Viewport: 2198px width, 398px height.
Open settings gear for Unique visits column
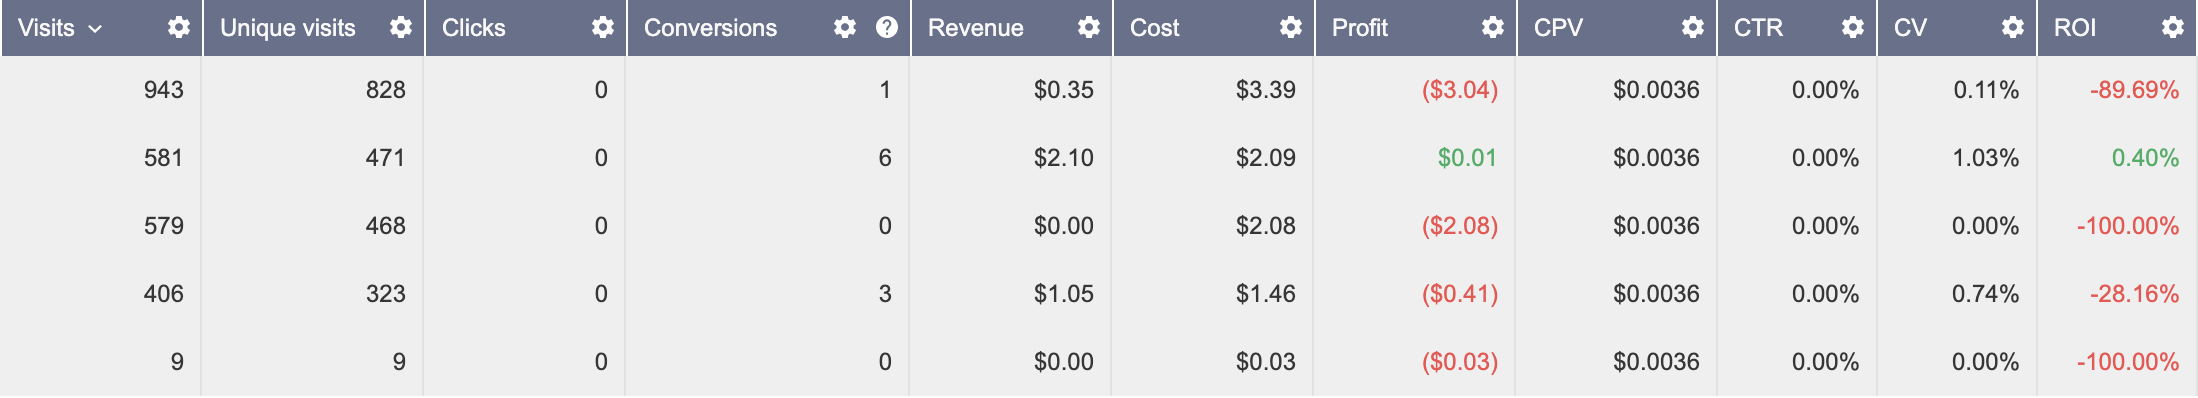click(401, 28)
